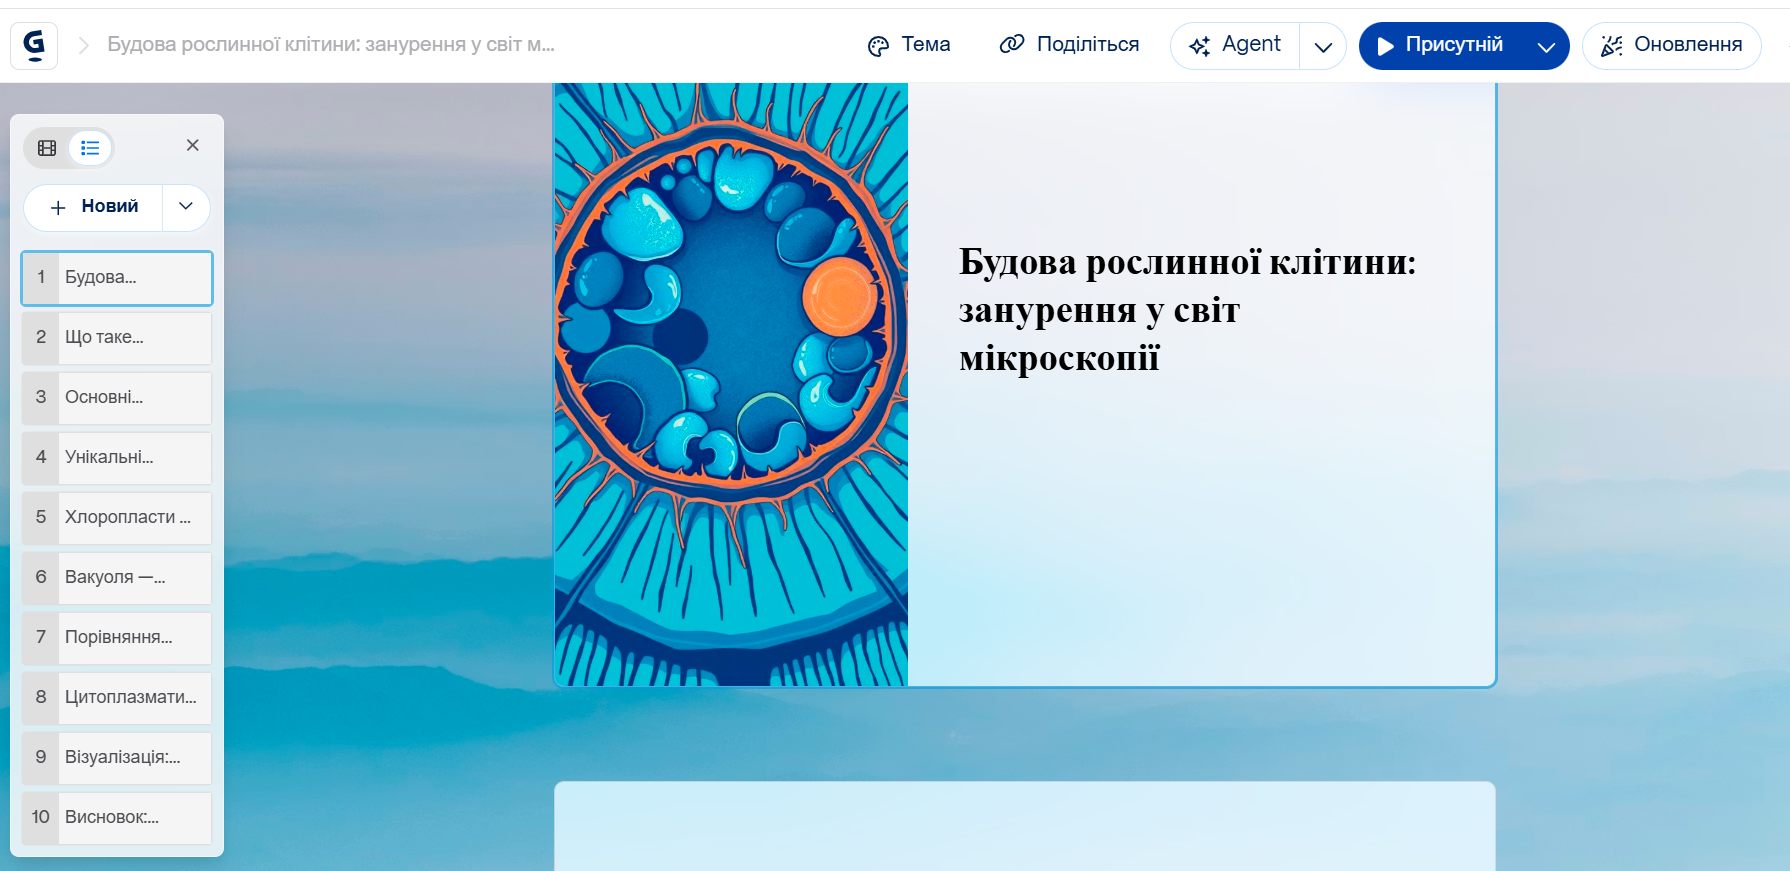Click the Поділіться share link button
The image size is (1790, 871).
tap(1069, 45)
